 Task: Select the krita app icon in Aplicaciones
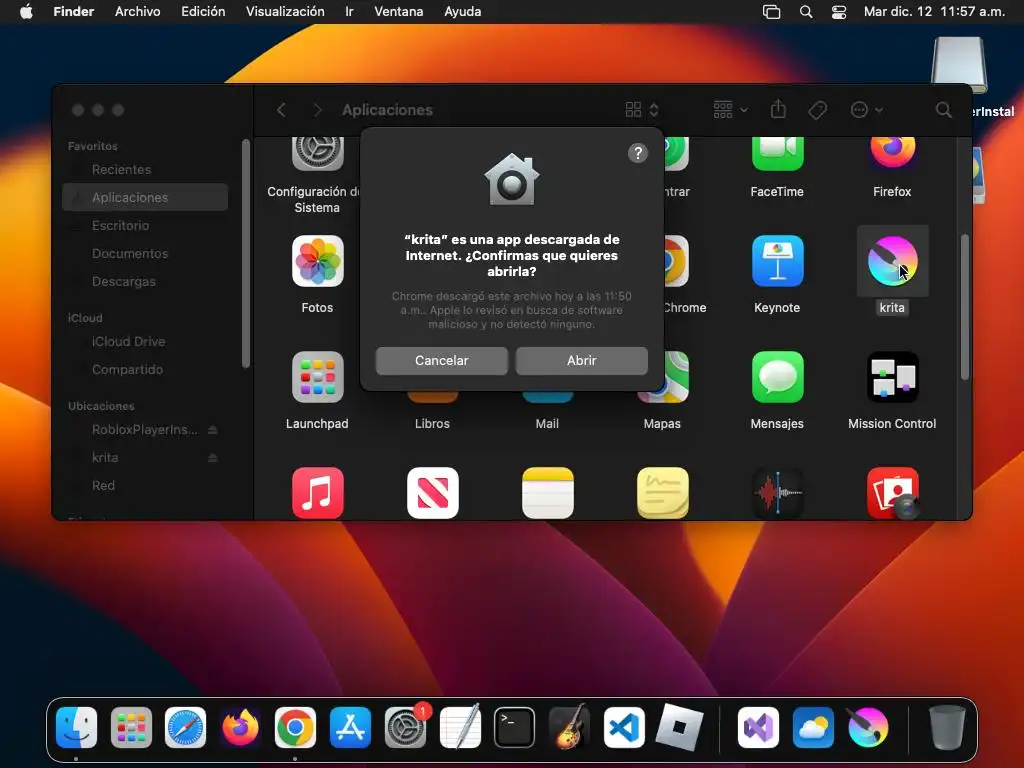[x=892, y=261]
